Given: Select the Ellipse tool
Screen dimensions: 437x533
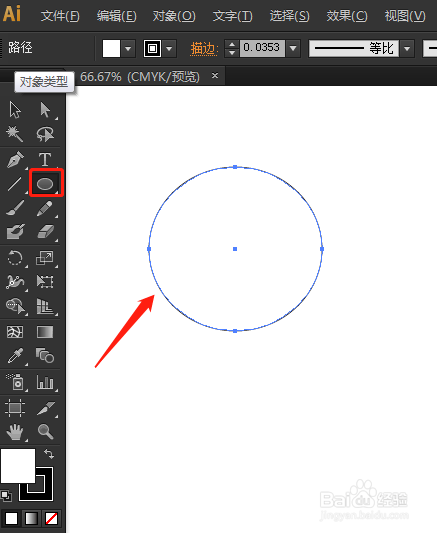Looking at the screenshot, I should [45, 184].
